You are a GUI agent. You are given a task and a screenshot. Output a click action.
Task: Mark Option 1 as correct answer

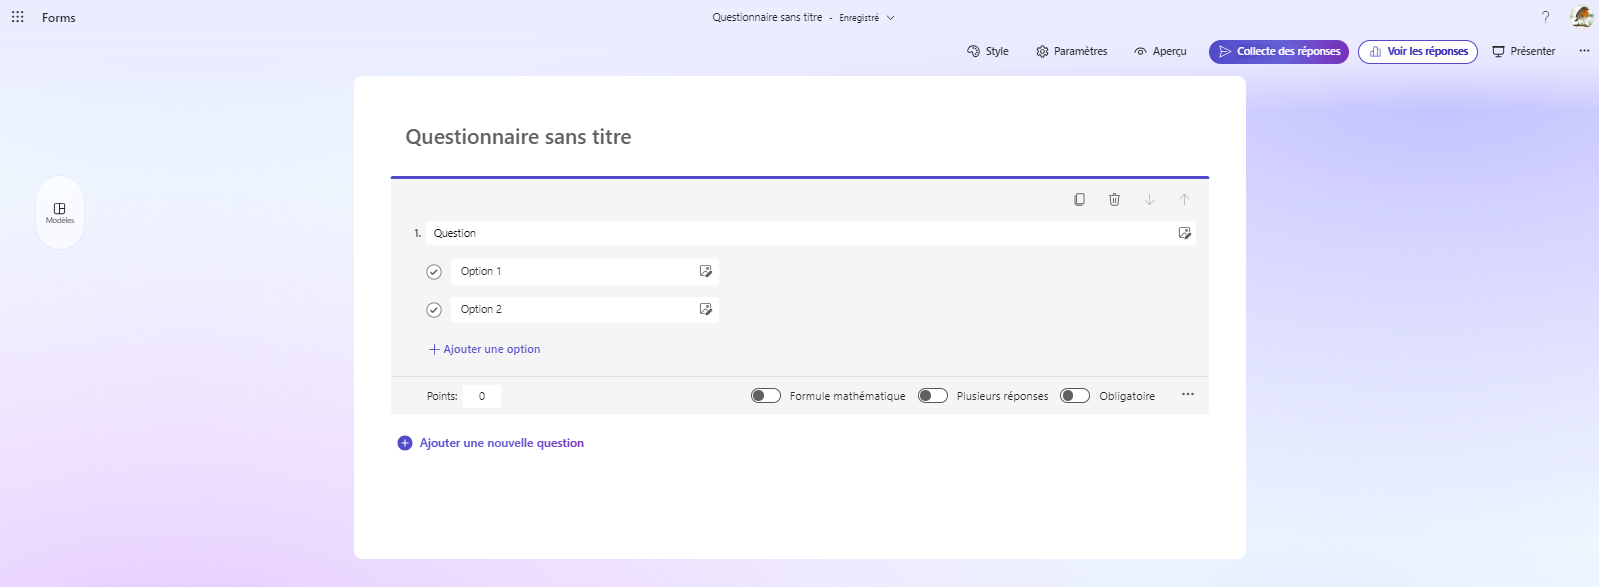pos(434,272)
